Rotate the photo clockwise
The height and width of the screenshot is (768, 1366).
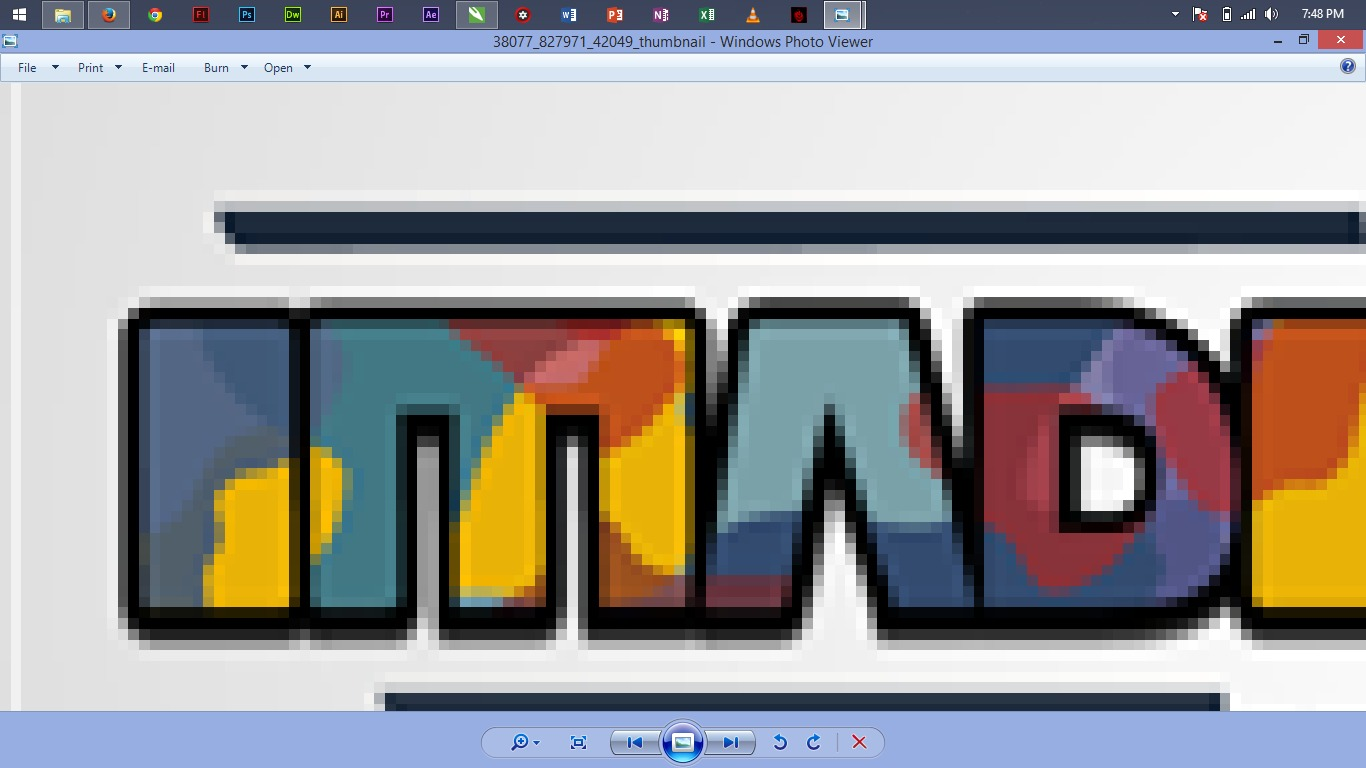pos(813,742)
